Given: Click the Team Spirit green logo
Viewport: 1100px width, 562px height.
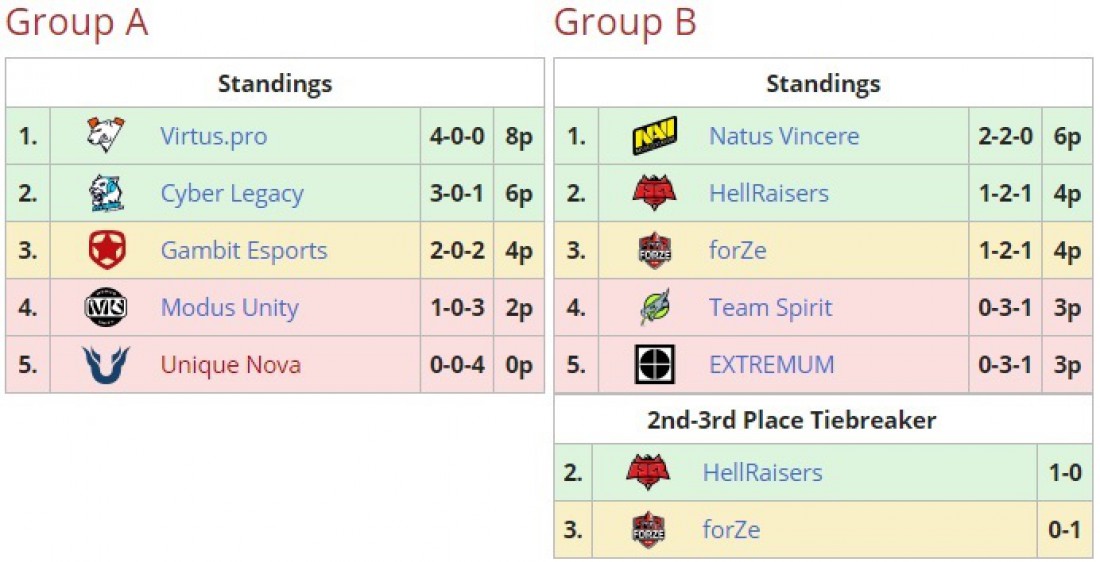Looking at the screenshot, I should click(655, 307).
